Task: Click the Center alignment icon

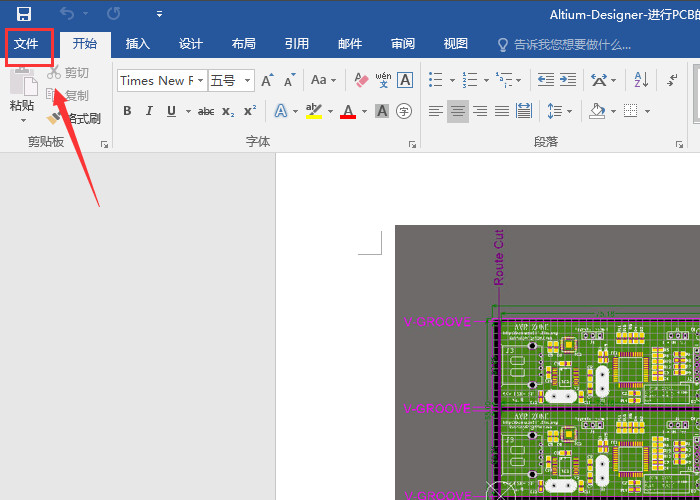Action: pos(458,111)
